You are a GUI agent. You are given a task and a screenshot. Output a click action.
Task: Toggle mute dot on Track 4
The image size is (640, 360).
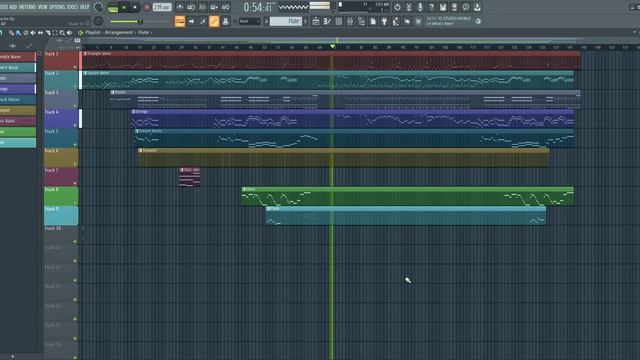pyautogui.click(x=75, y=125)
